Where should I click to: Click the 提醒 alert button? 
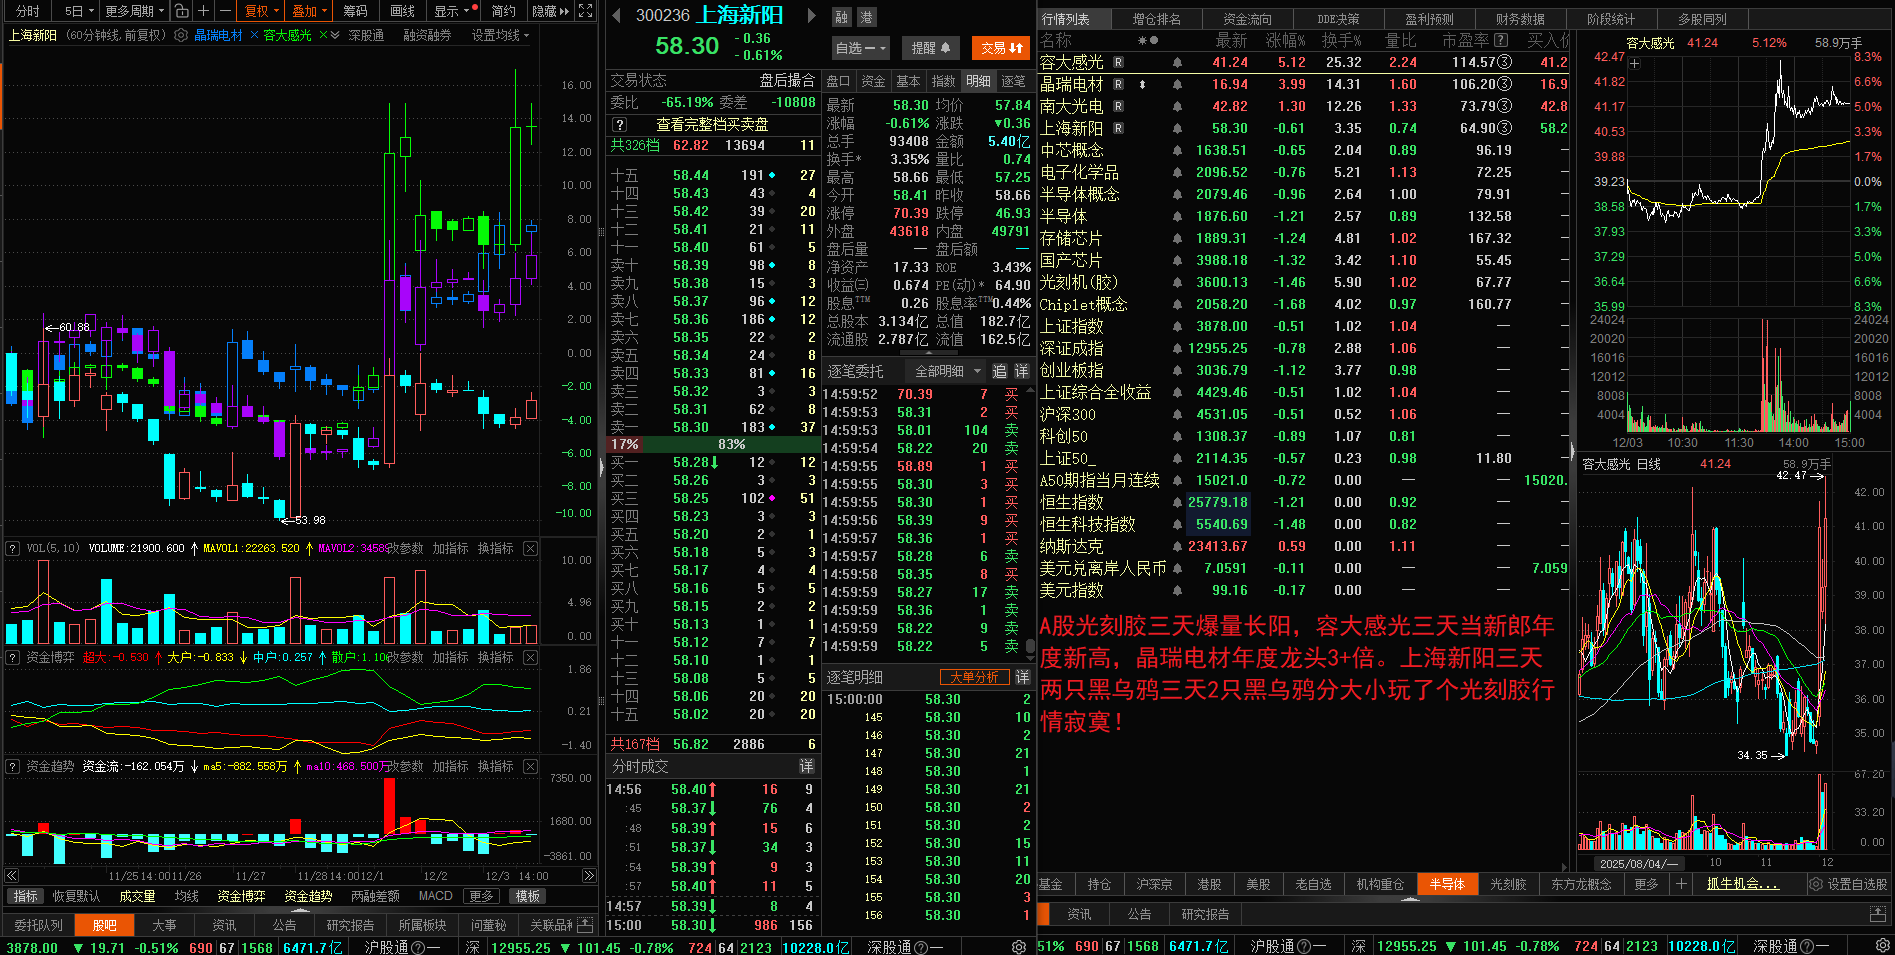[931, 47]
